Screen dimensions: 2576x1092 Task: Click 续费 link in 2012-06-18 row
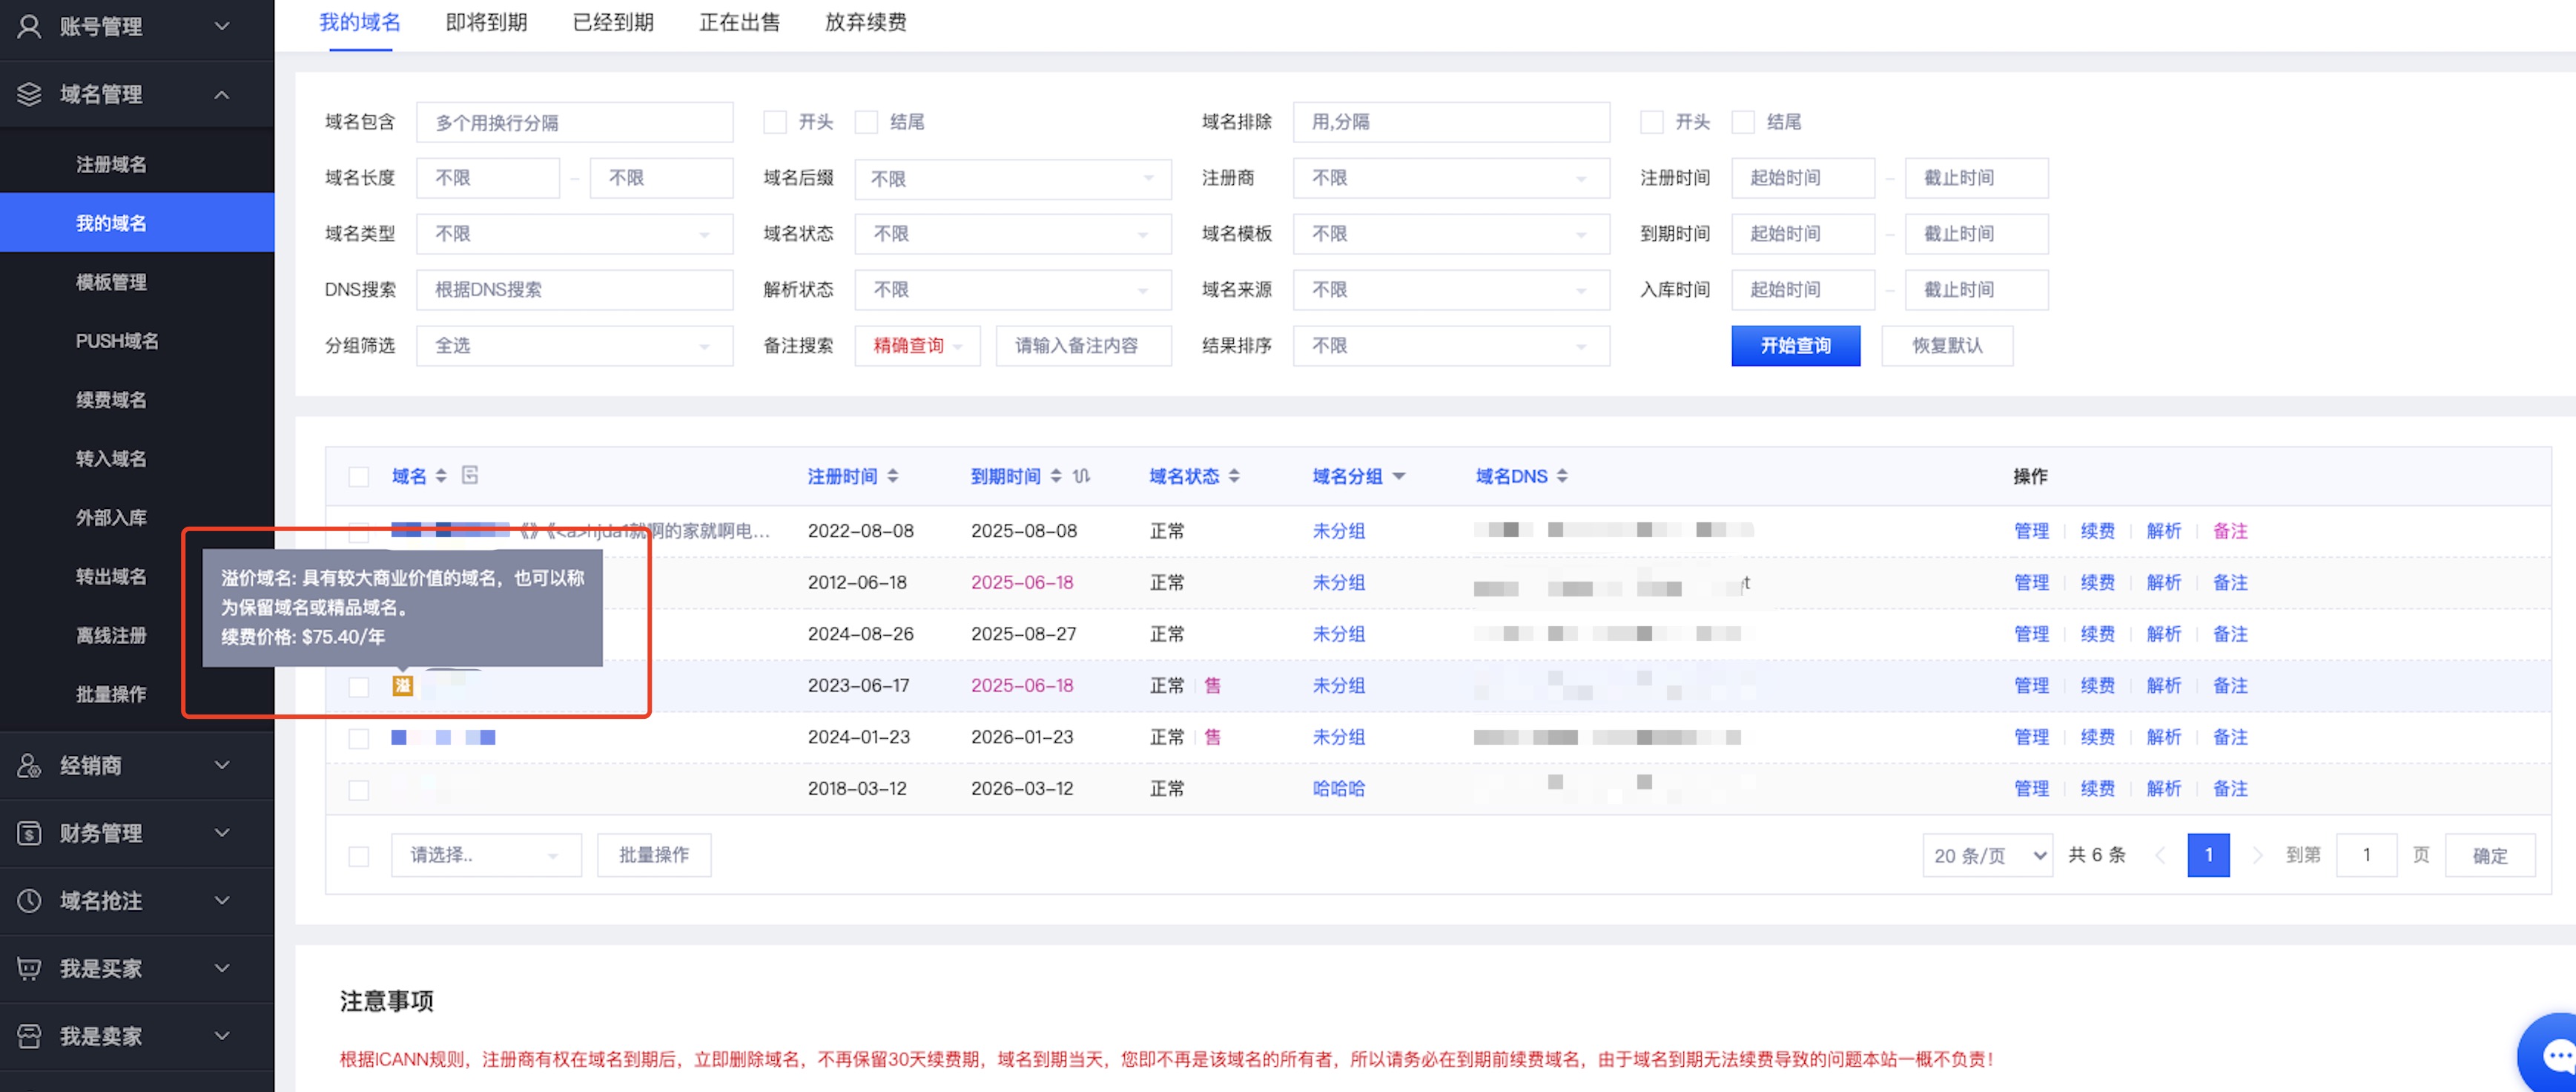pyautogui.click(x=2097, y=583)
